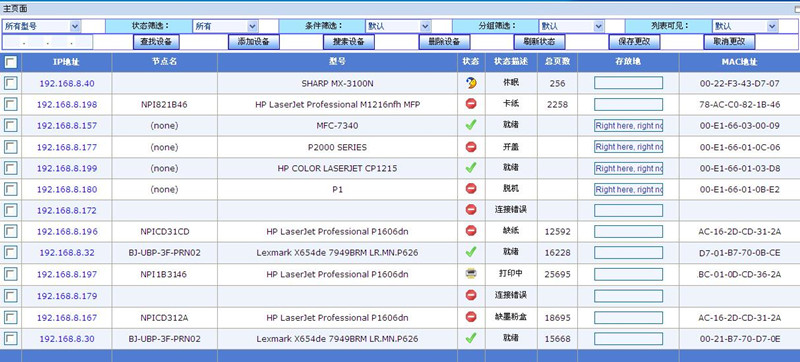Click toner-missing red icon for 192.168.8.167

click(x=471, y=317)
